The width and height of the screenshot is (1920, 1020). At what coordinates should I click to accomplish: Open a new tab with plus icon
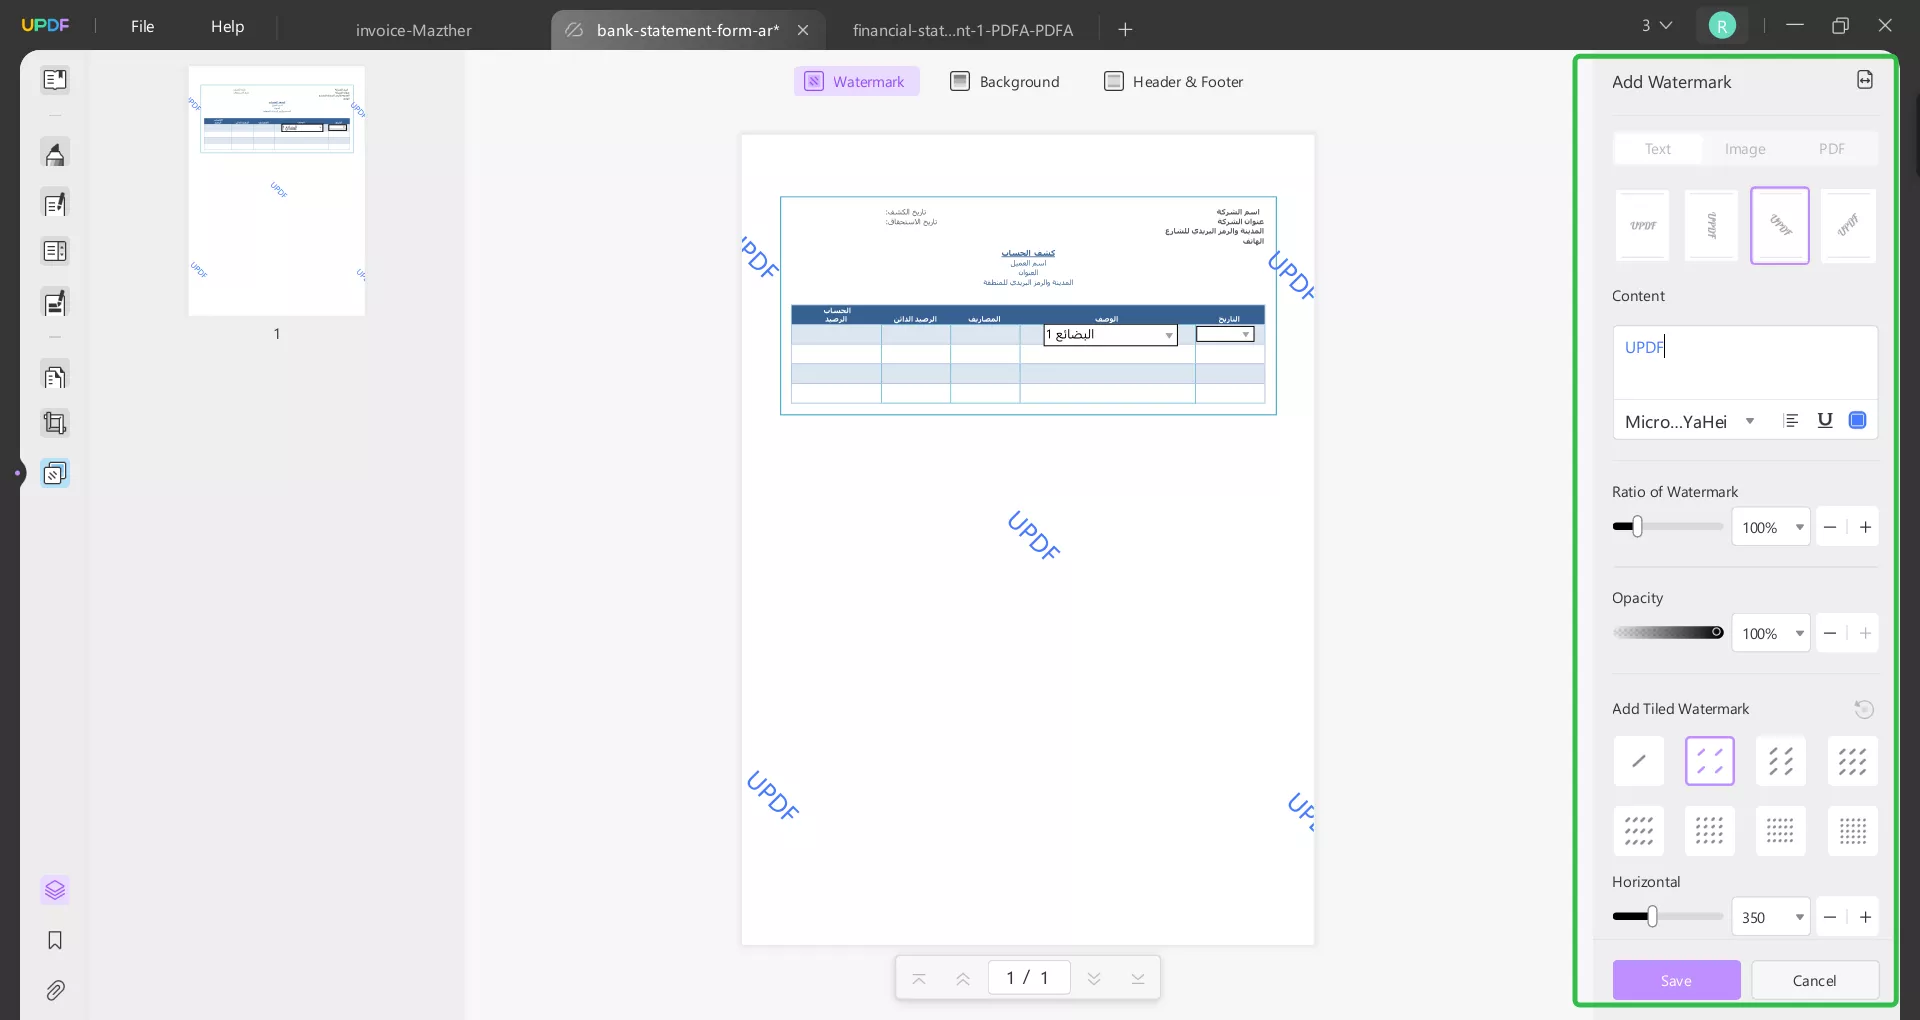click(1125, 29)
